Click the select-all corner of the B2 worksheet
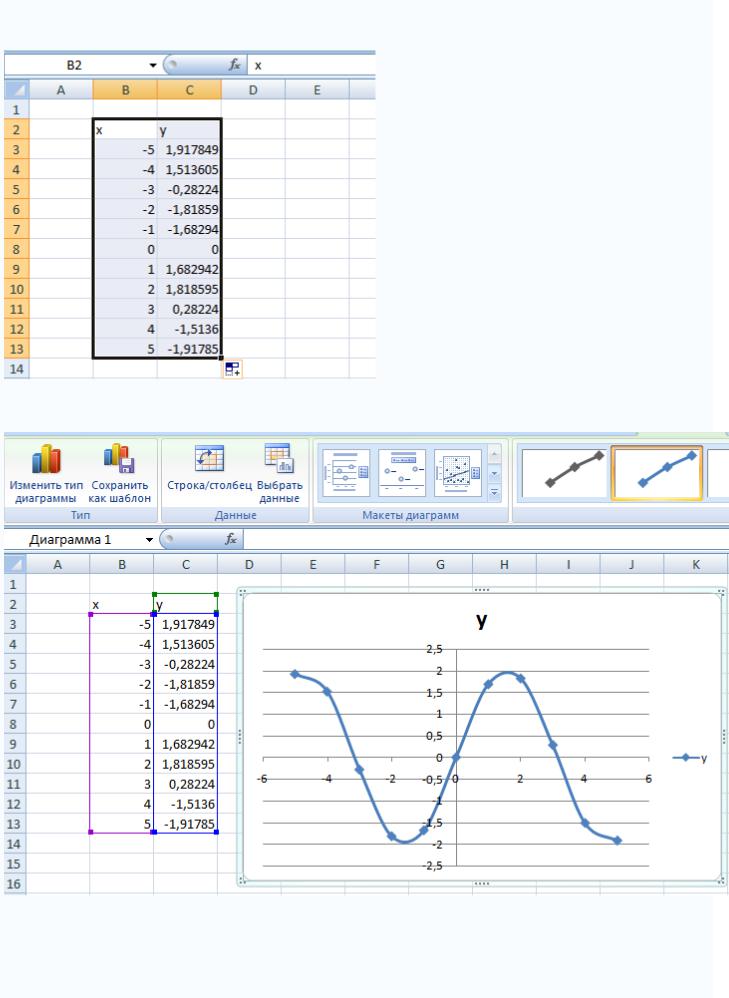 (16, 90)
